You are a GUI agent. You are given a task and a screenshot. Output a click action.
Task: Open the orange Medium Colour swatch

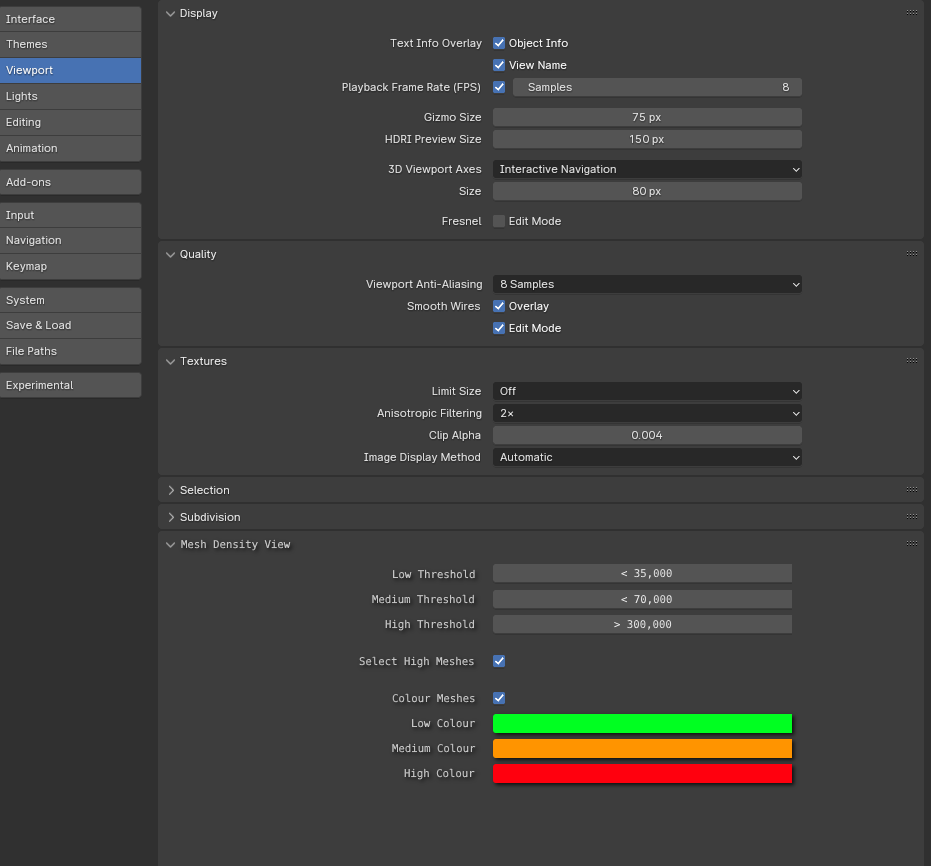(x=642, y=748)
